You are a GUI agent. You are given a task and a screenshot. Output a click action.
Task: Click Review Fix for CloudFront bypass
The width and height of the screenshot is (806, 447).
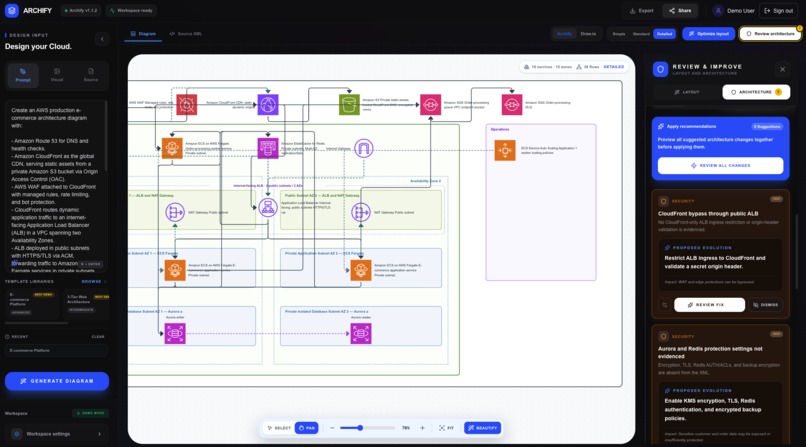[709, 305]
